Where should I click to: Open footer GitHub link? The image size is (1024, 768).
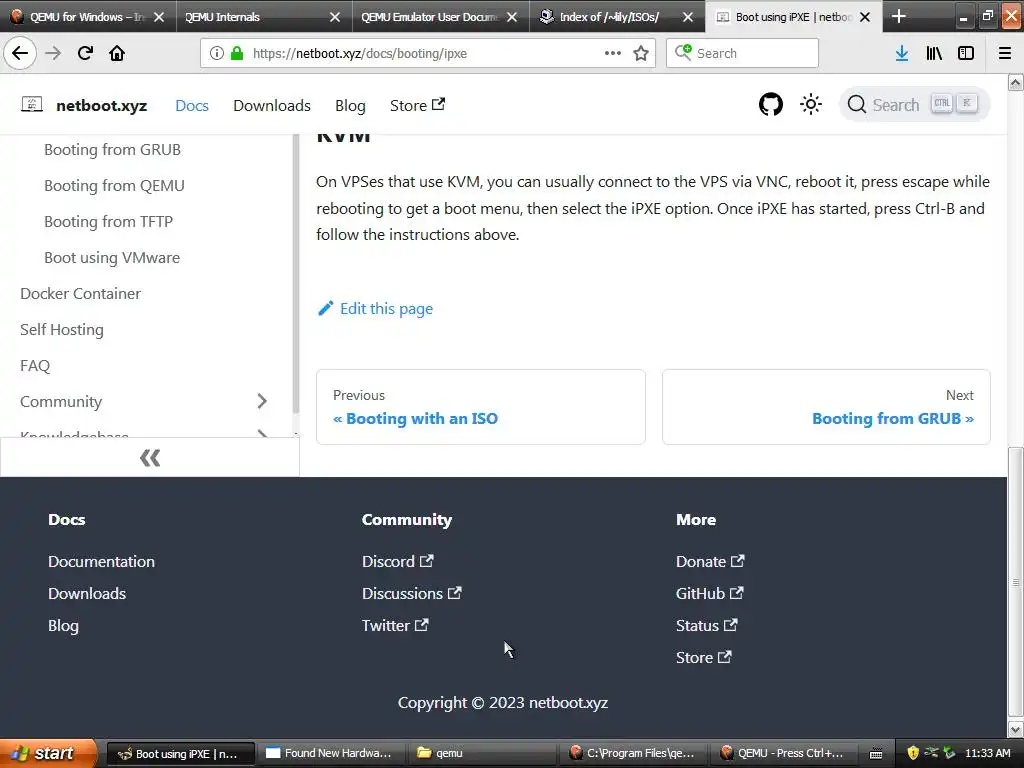709,593
